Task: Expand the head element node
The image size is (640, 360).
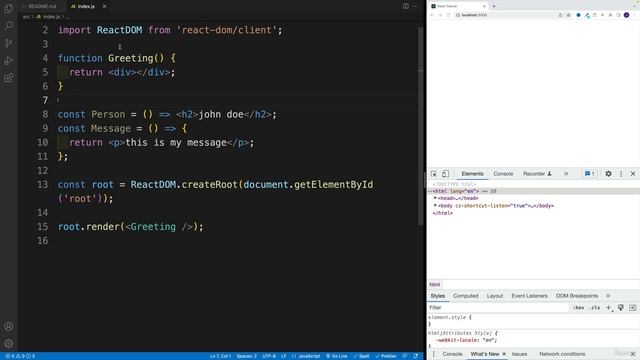Action: tap(435, 198)
